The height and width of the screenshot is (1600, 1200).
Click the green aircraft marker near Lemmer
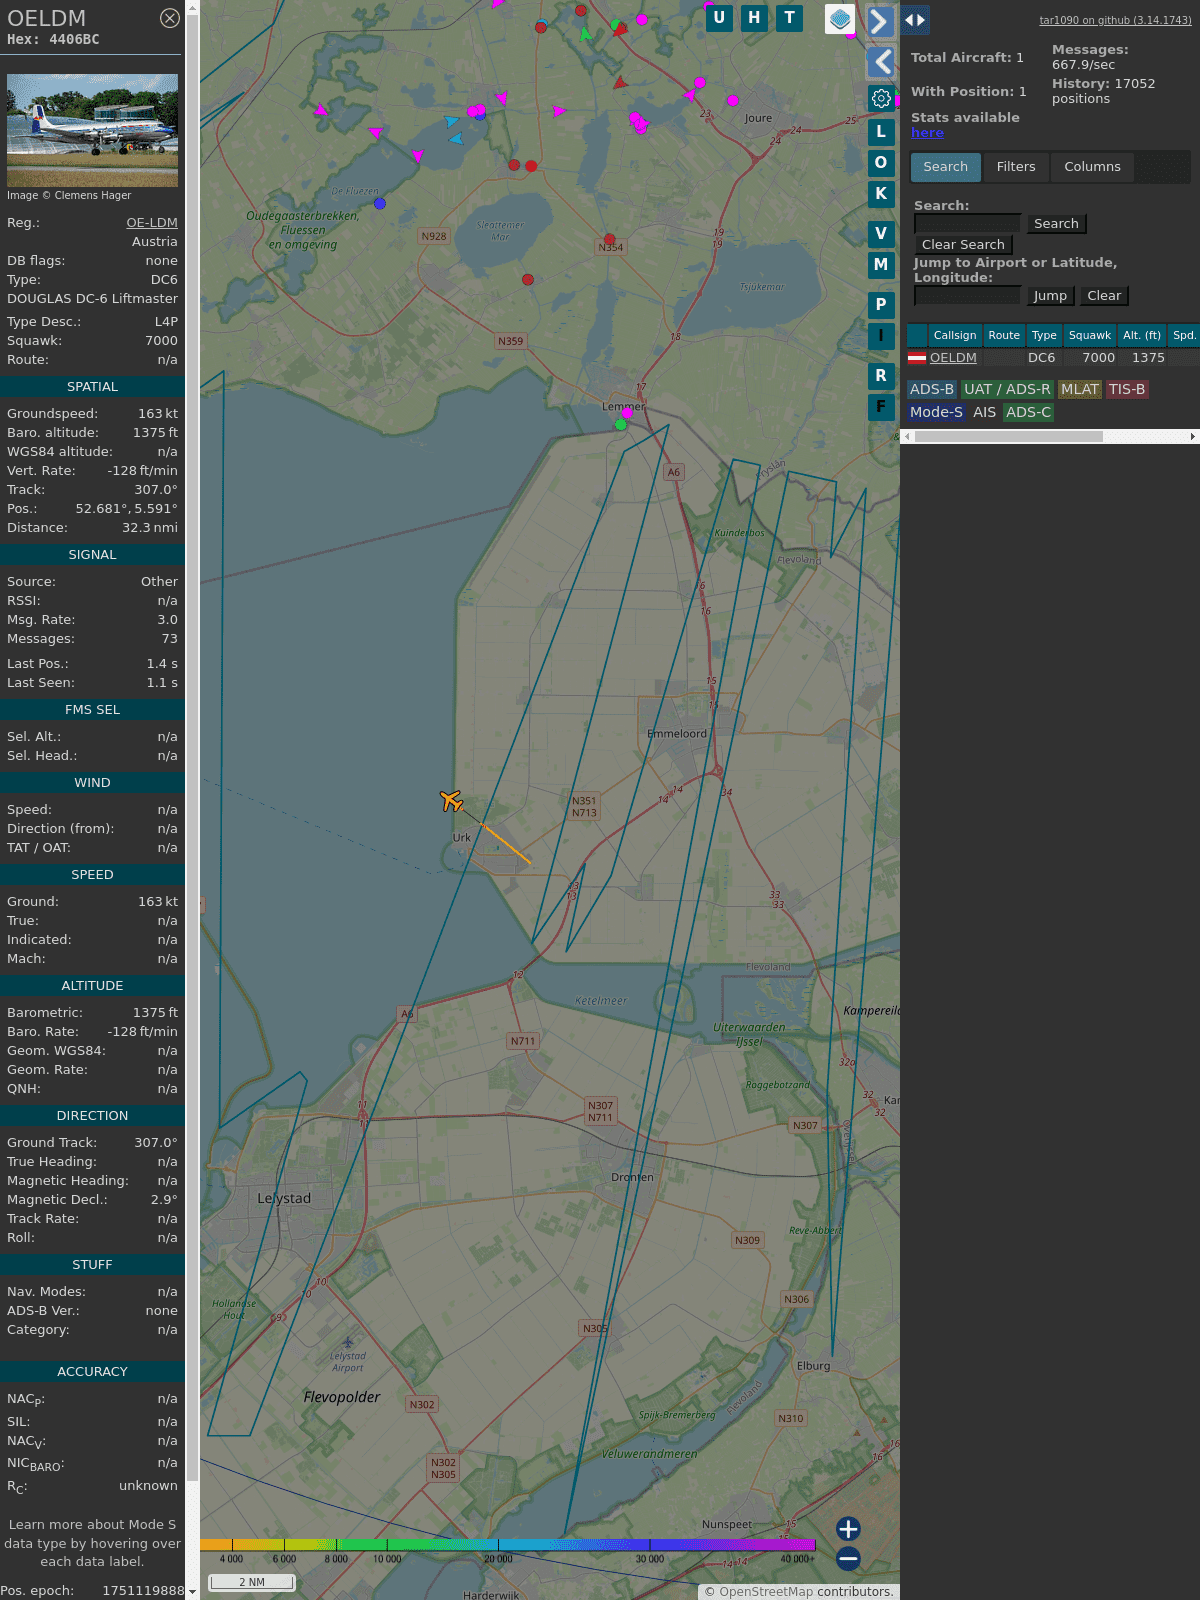621,425
